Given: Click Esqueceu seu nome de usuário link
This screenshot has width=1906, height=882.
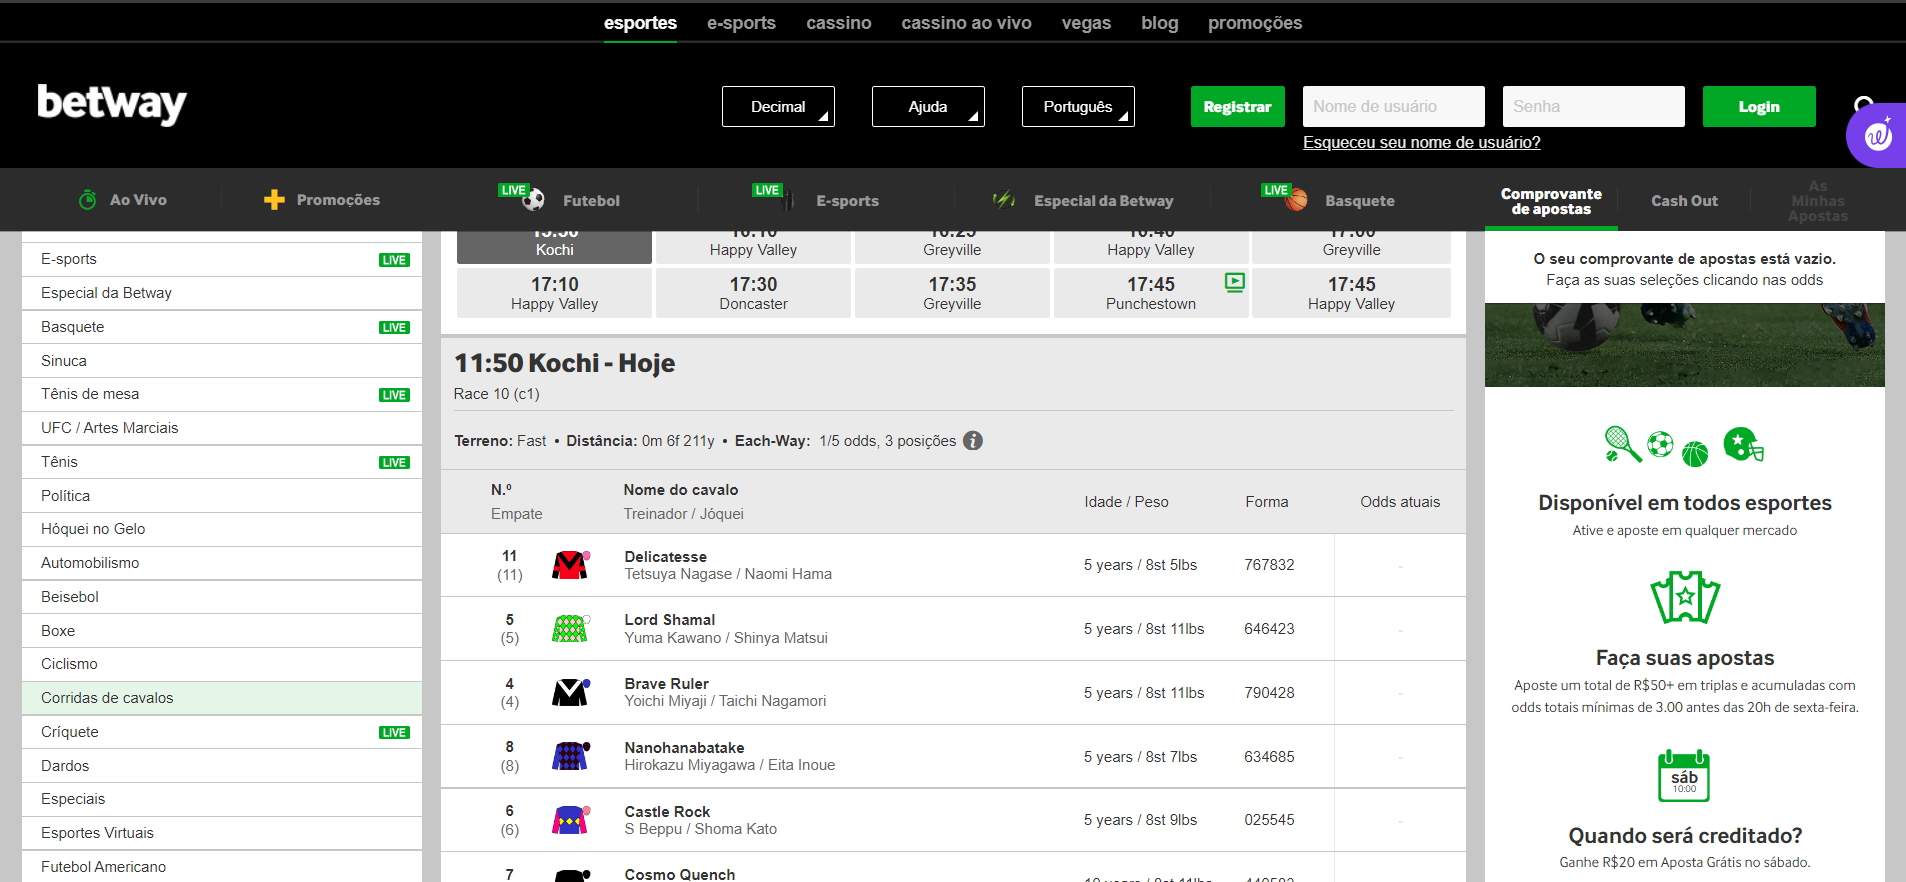Looking at the screenshot, I should pos(1421,142).
